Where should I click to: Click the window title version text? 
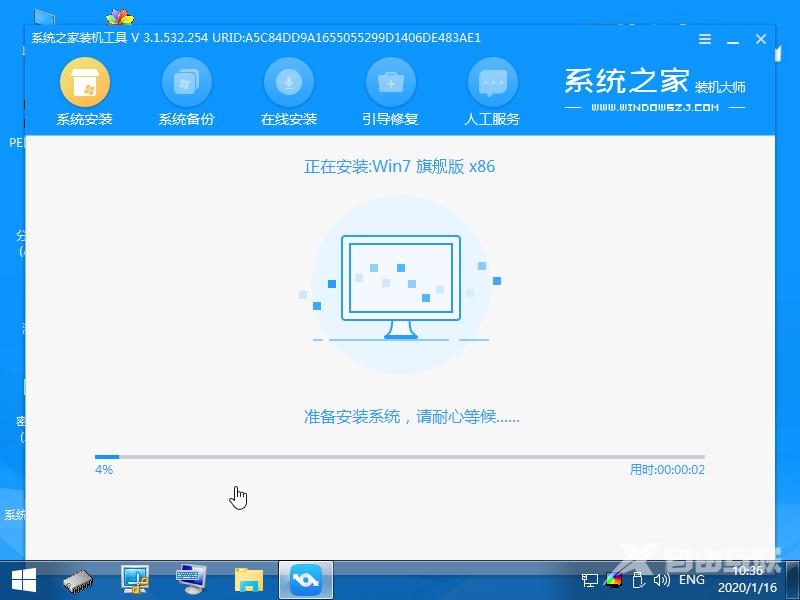256,38
